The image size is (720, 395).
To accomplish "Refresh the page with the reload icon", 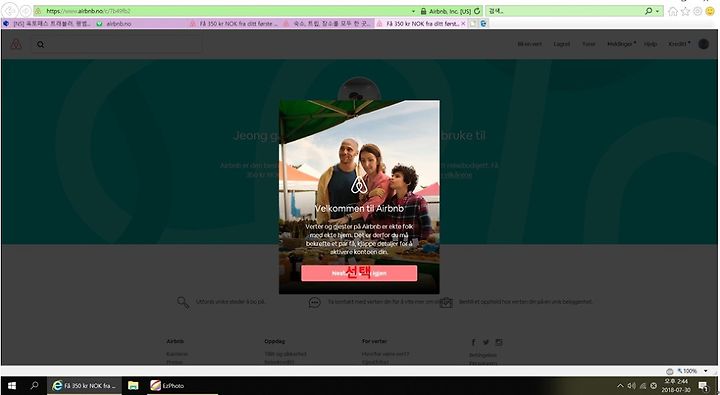I will click(477, 11).
